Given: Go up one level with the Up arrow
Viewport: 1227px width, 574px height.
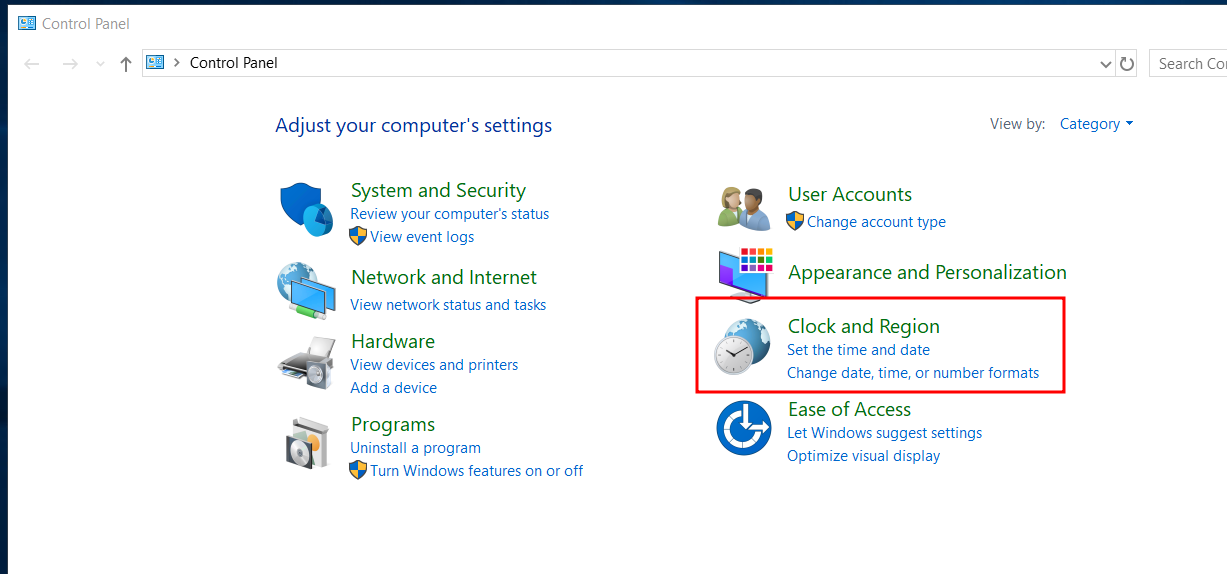Looking at the screenshot, I should coord(125,64).
